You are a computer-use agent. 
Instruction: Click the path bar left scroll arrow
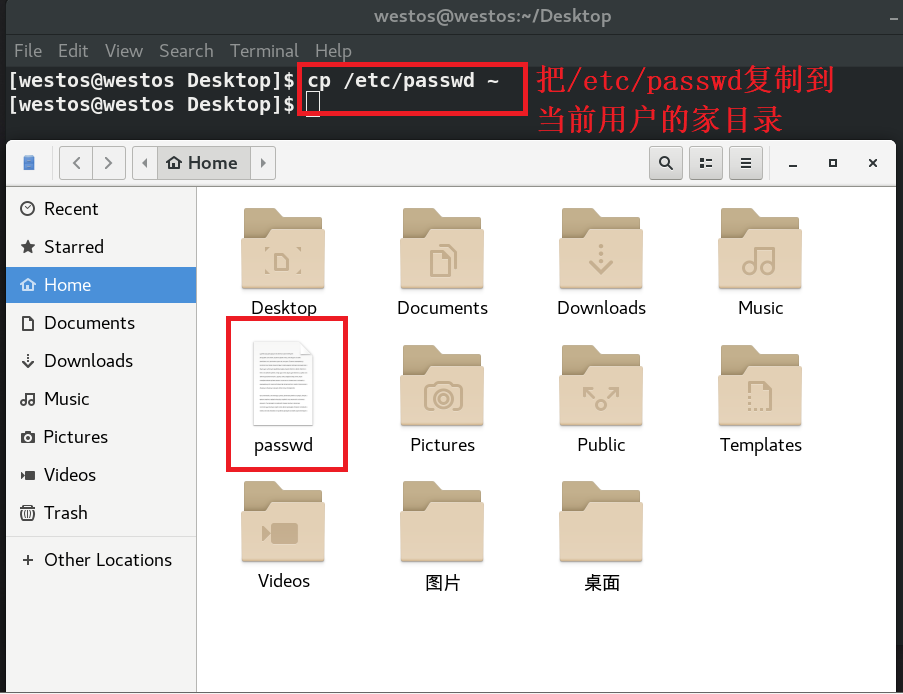[145, 163]
